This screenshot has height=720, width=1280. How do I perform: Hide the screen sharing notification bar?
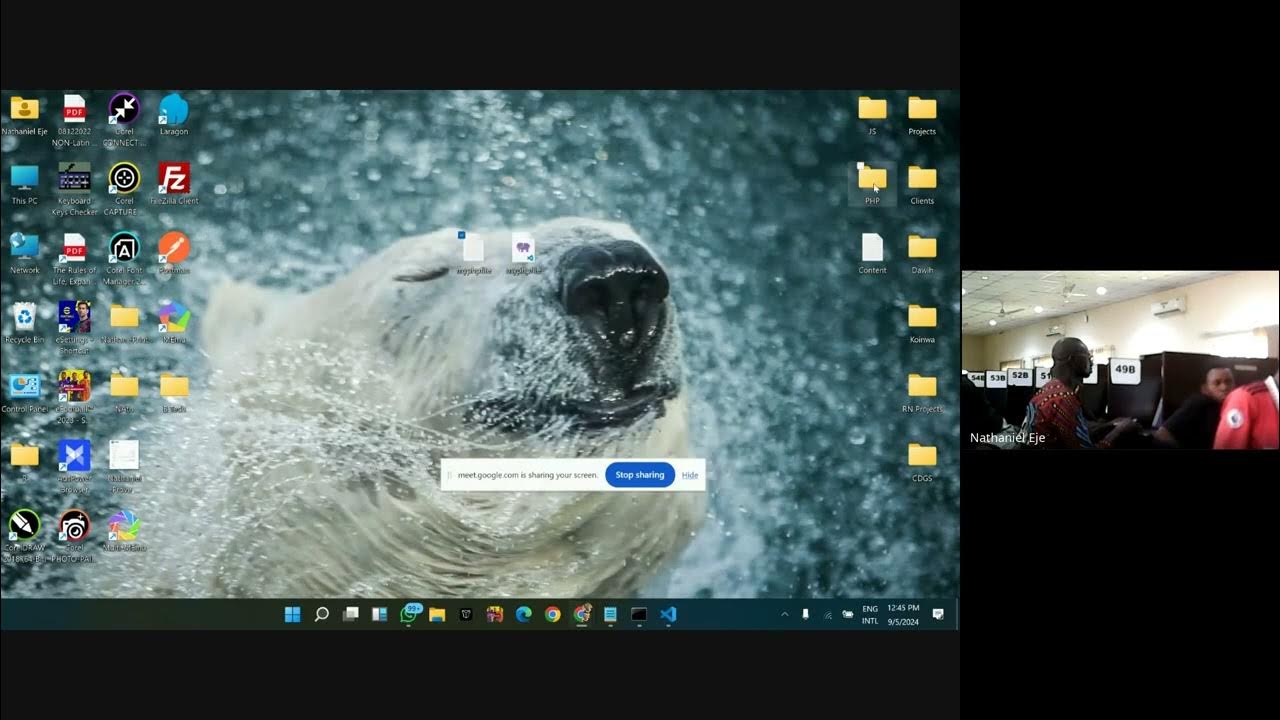tap(690, 475)
